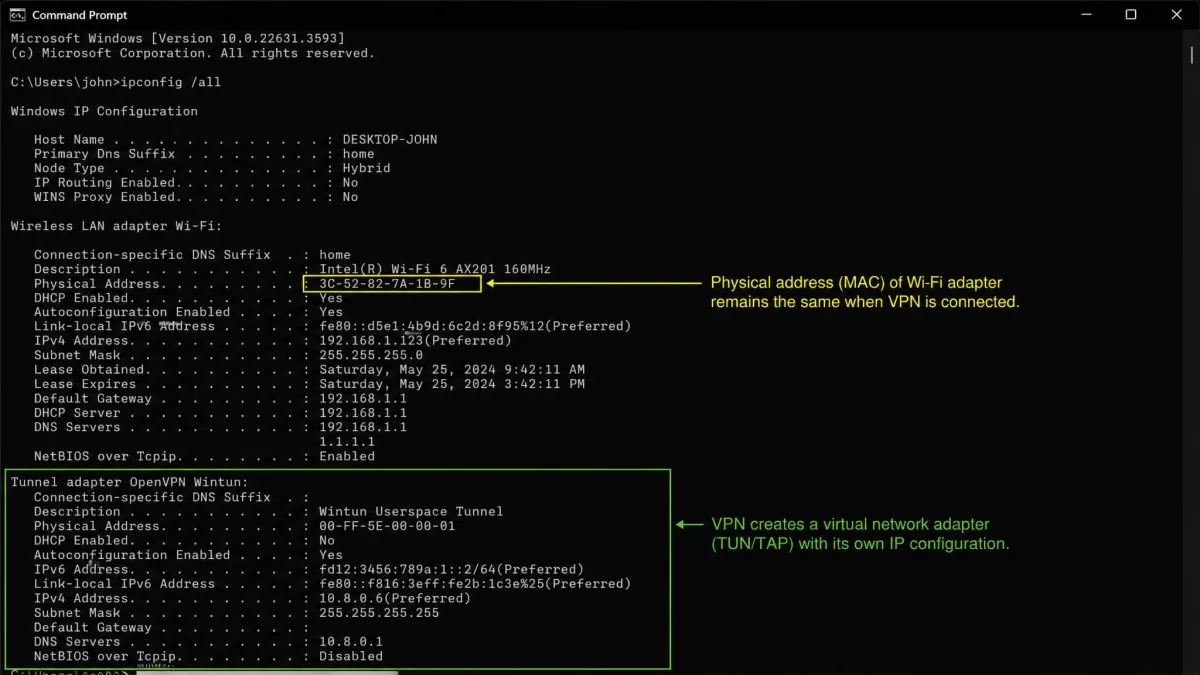Click '192.168.1.1' in the Wi-Fi Default Gateway row
The width and height of the screenshot is (1200, 675).
(363, 398)
